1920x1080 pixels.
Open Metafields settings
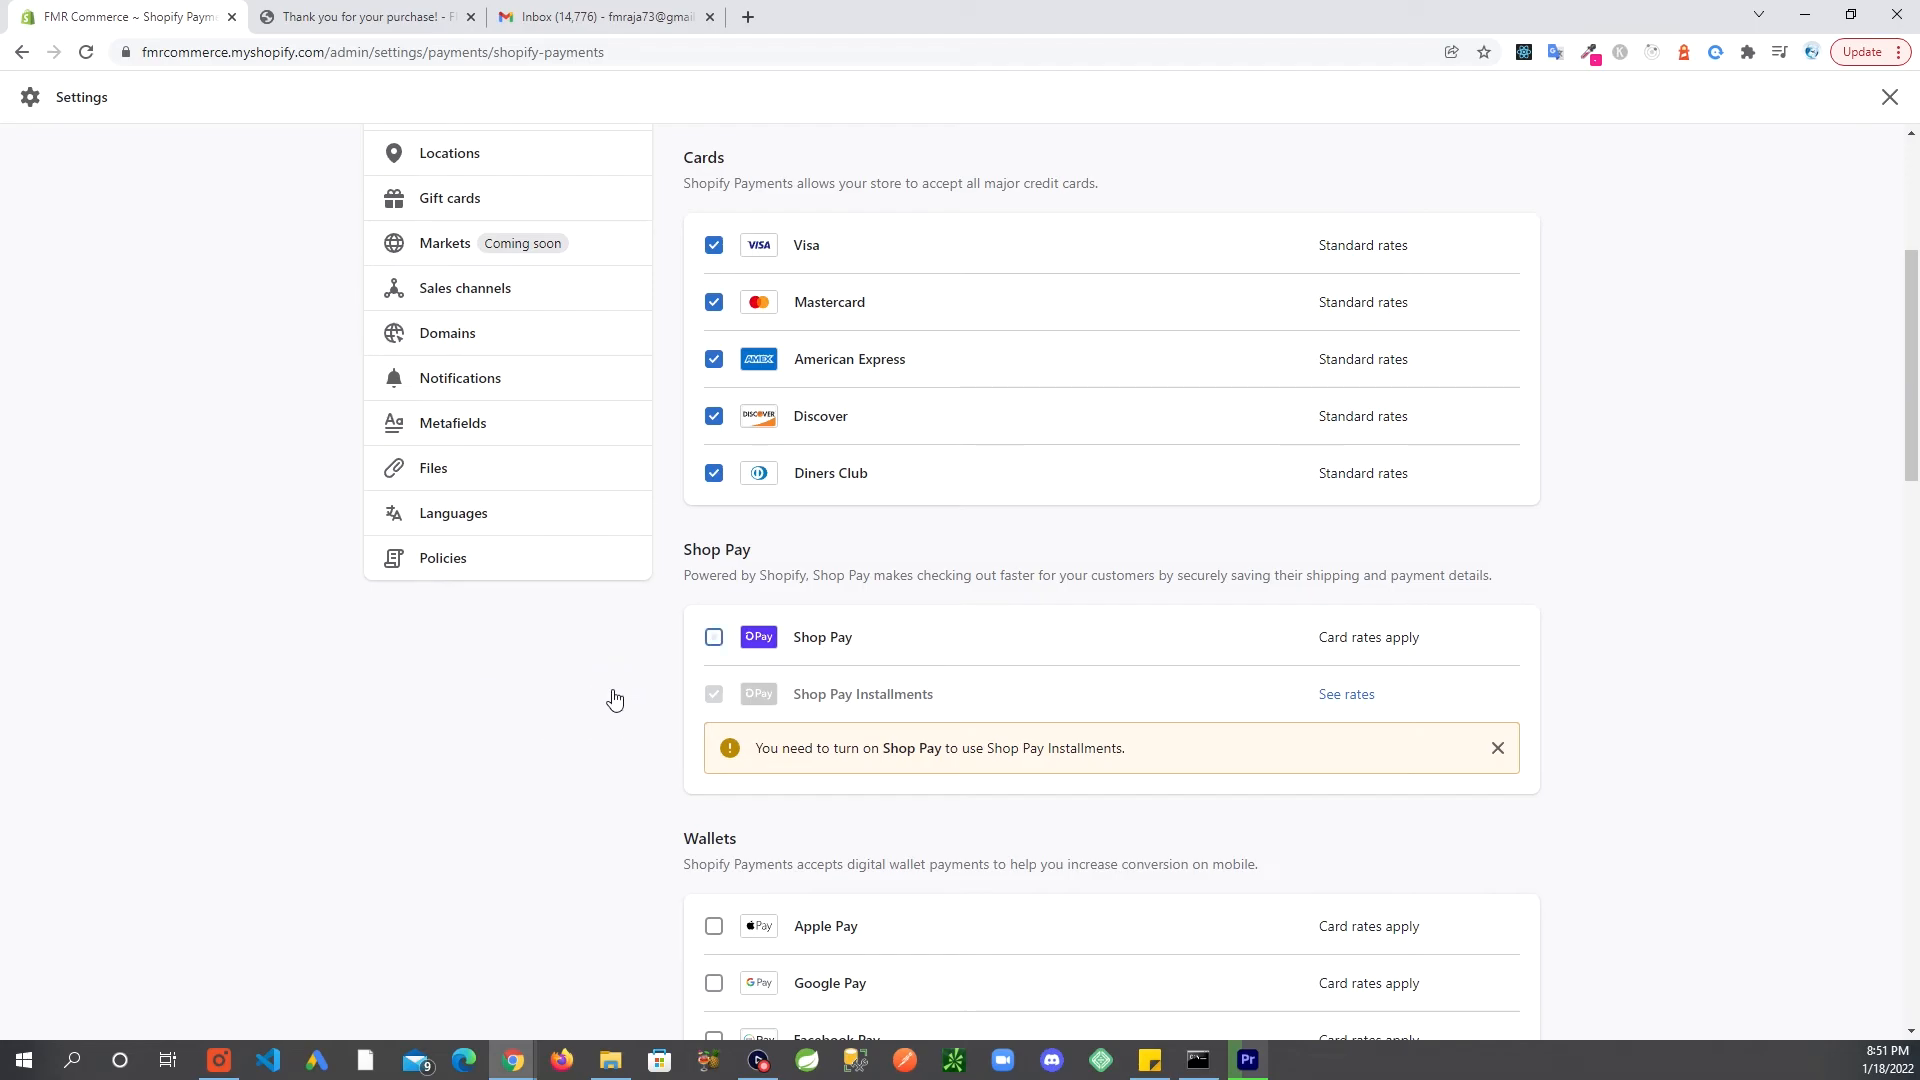[508, 423]
